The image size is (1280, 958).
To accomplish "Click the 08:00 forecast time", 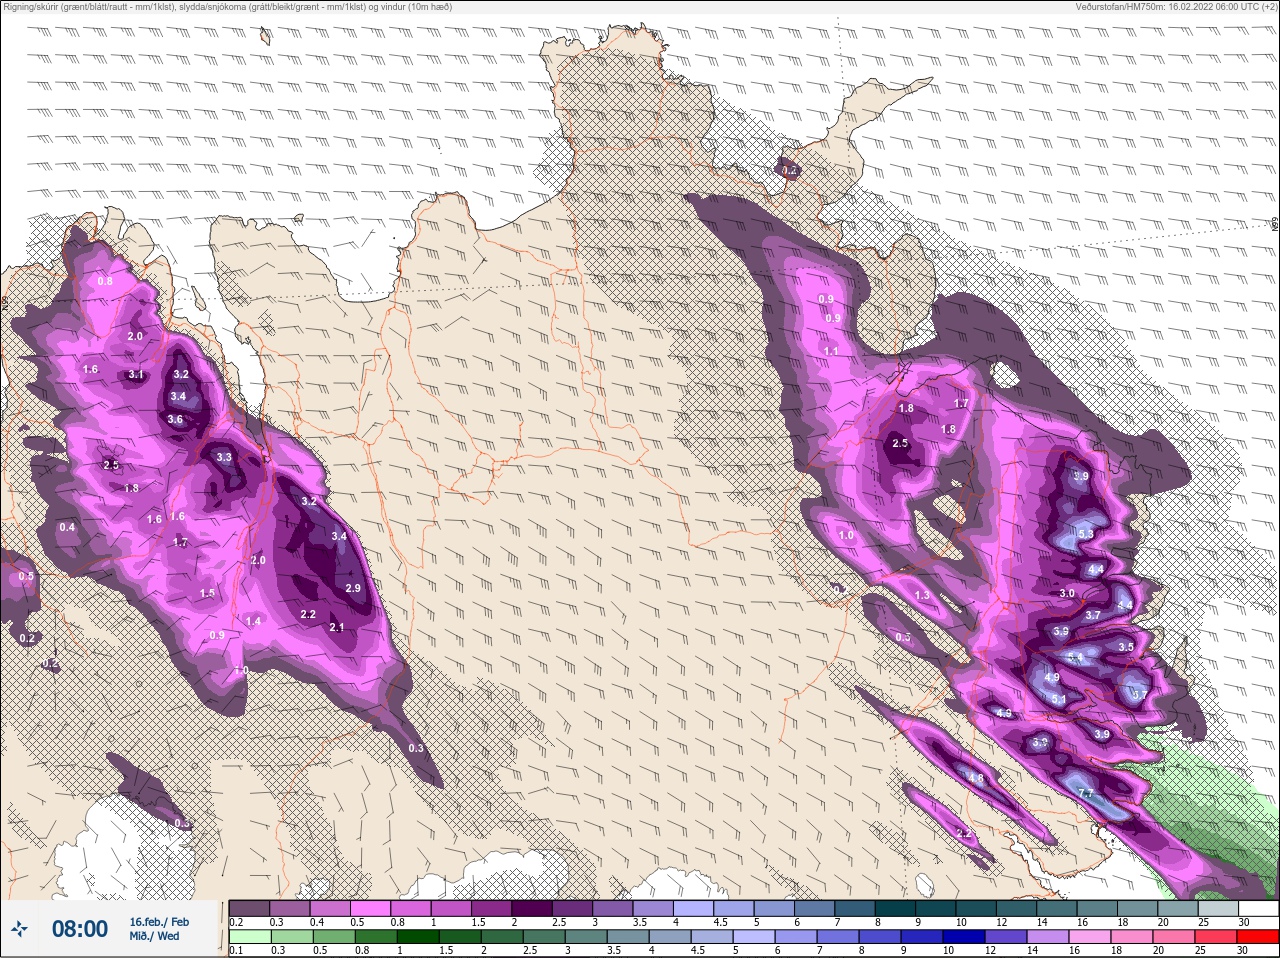I will point(80,929).
